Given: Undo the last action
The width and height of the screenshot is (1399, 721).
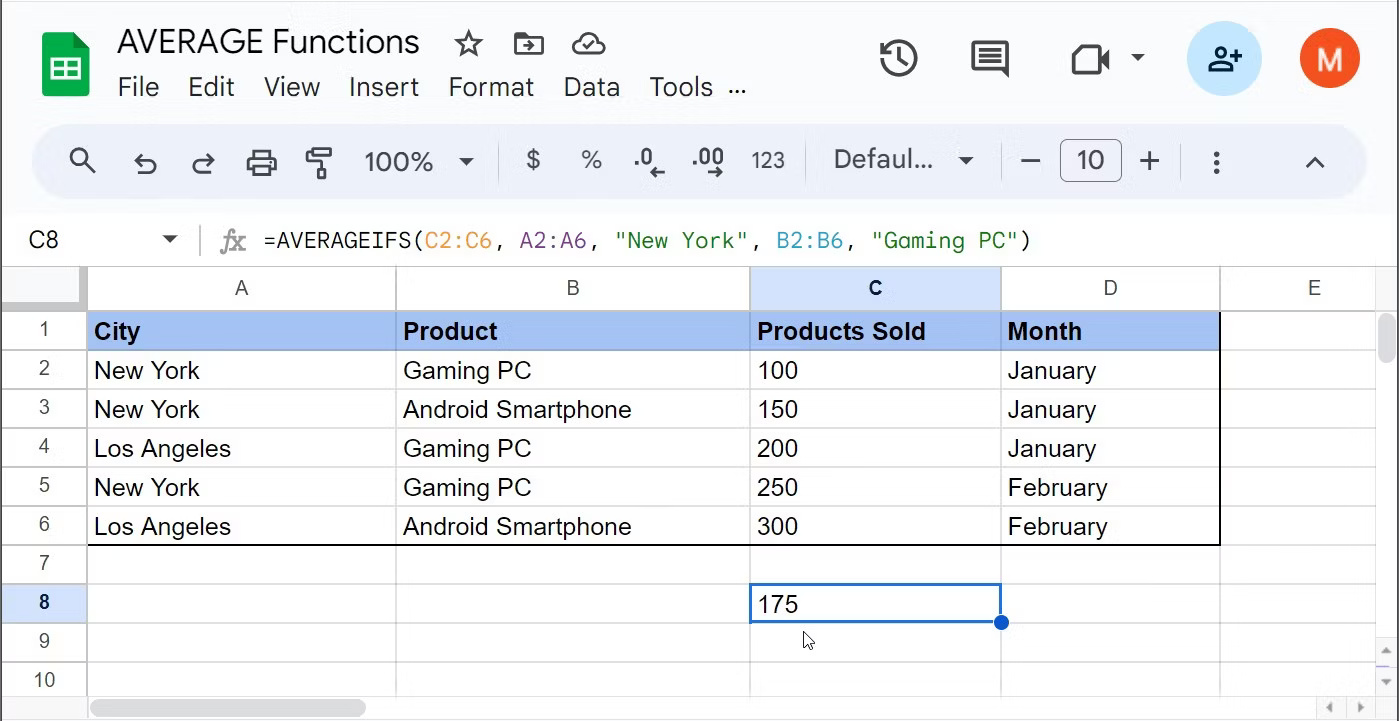Looking at the screenshot, I should click(145, 160).
